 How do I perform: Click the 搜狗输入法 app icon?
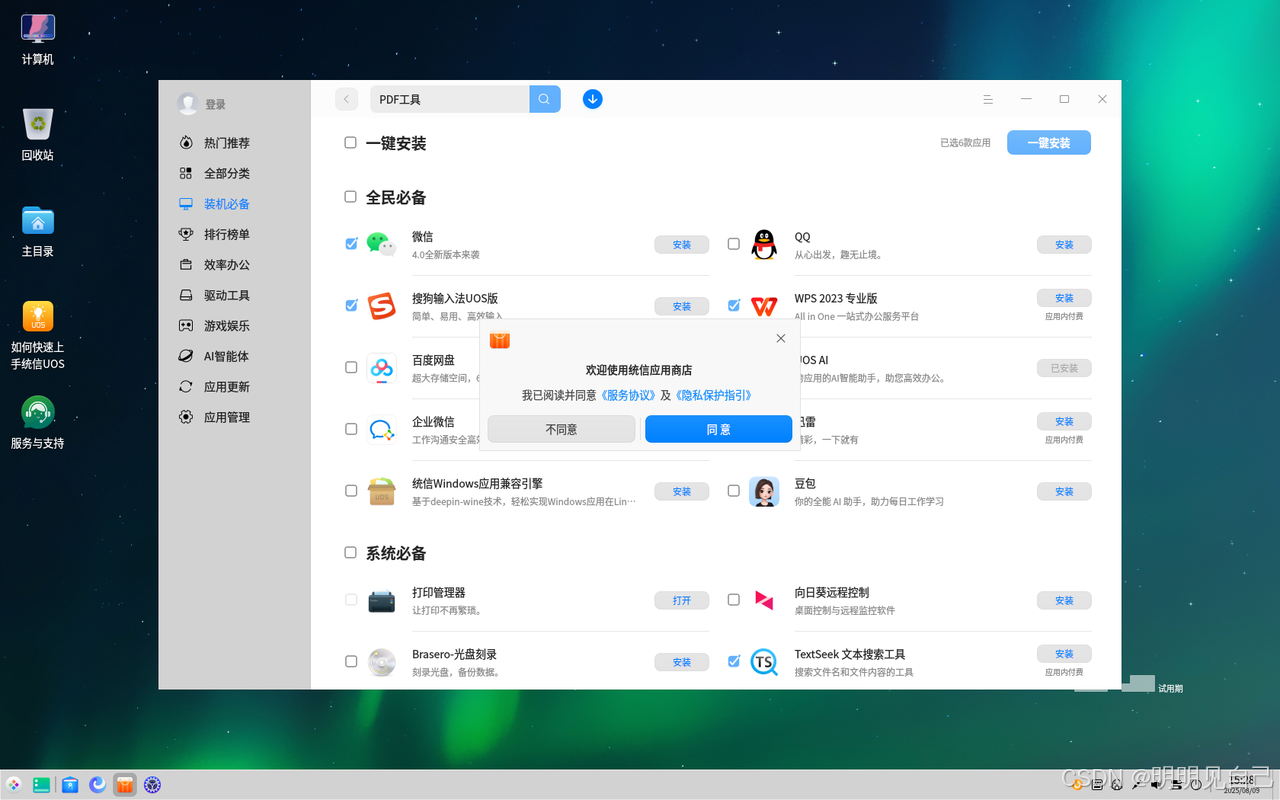point(381,306)
